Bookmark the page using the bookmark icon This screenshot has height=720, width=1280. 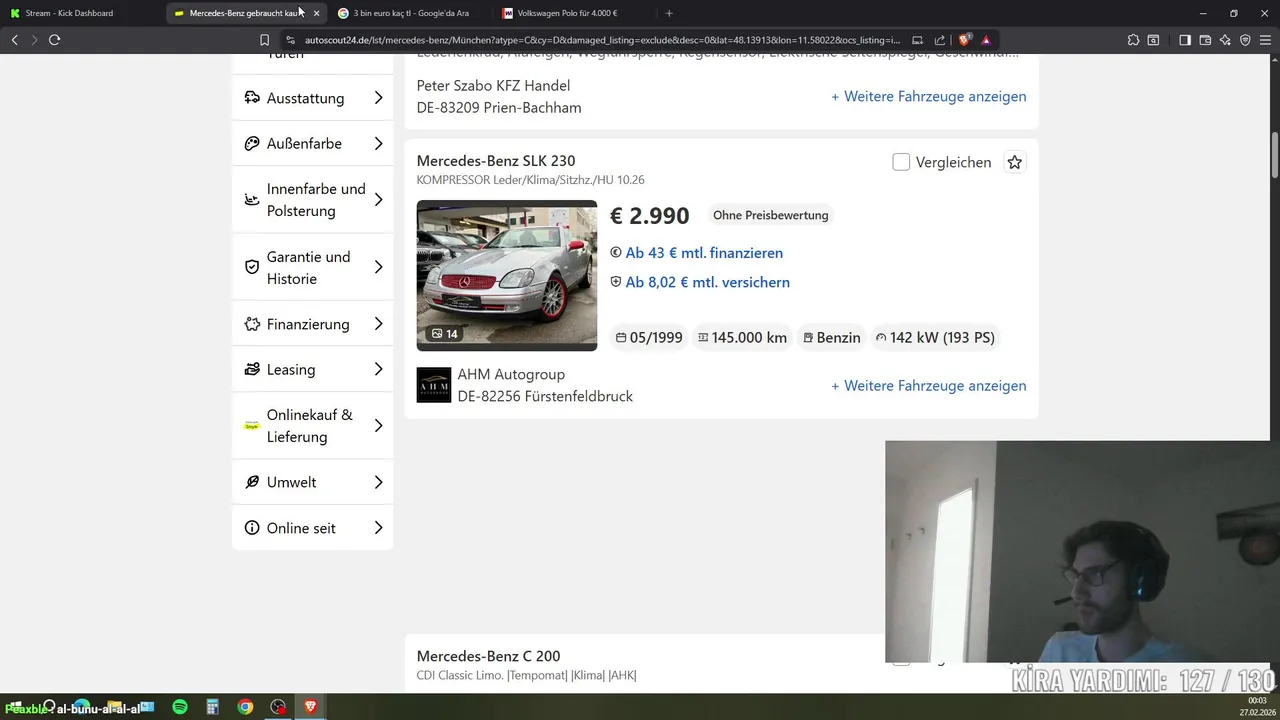(x=264, y=40)
